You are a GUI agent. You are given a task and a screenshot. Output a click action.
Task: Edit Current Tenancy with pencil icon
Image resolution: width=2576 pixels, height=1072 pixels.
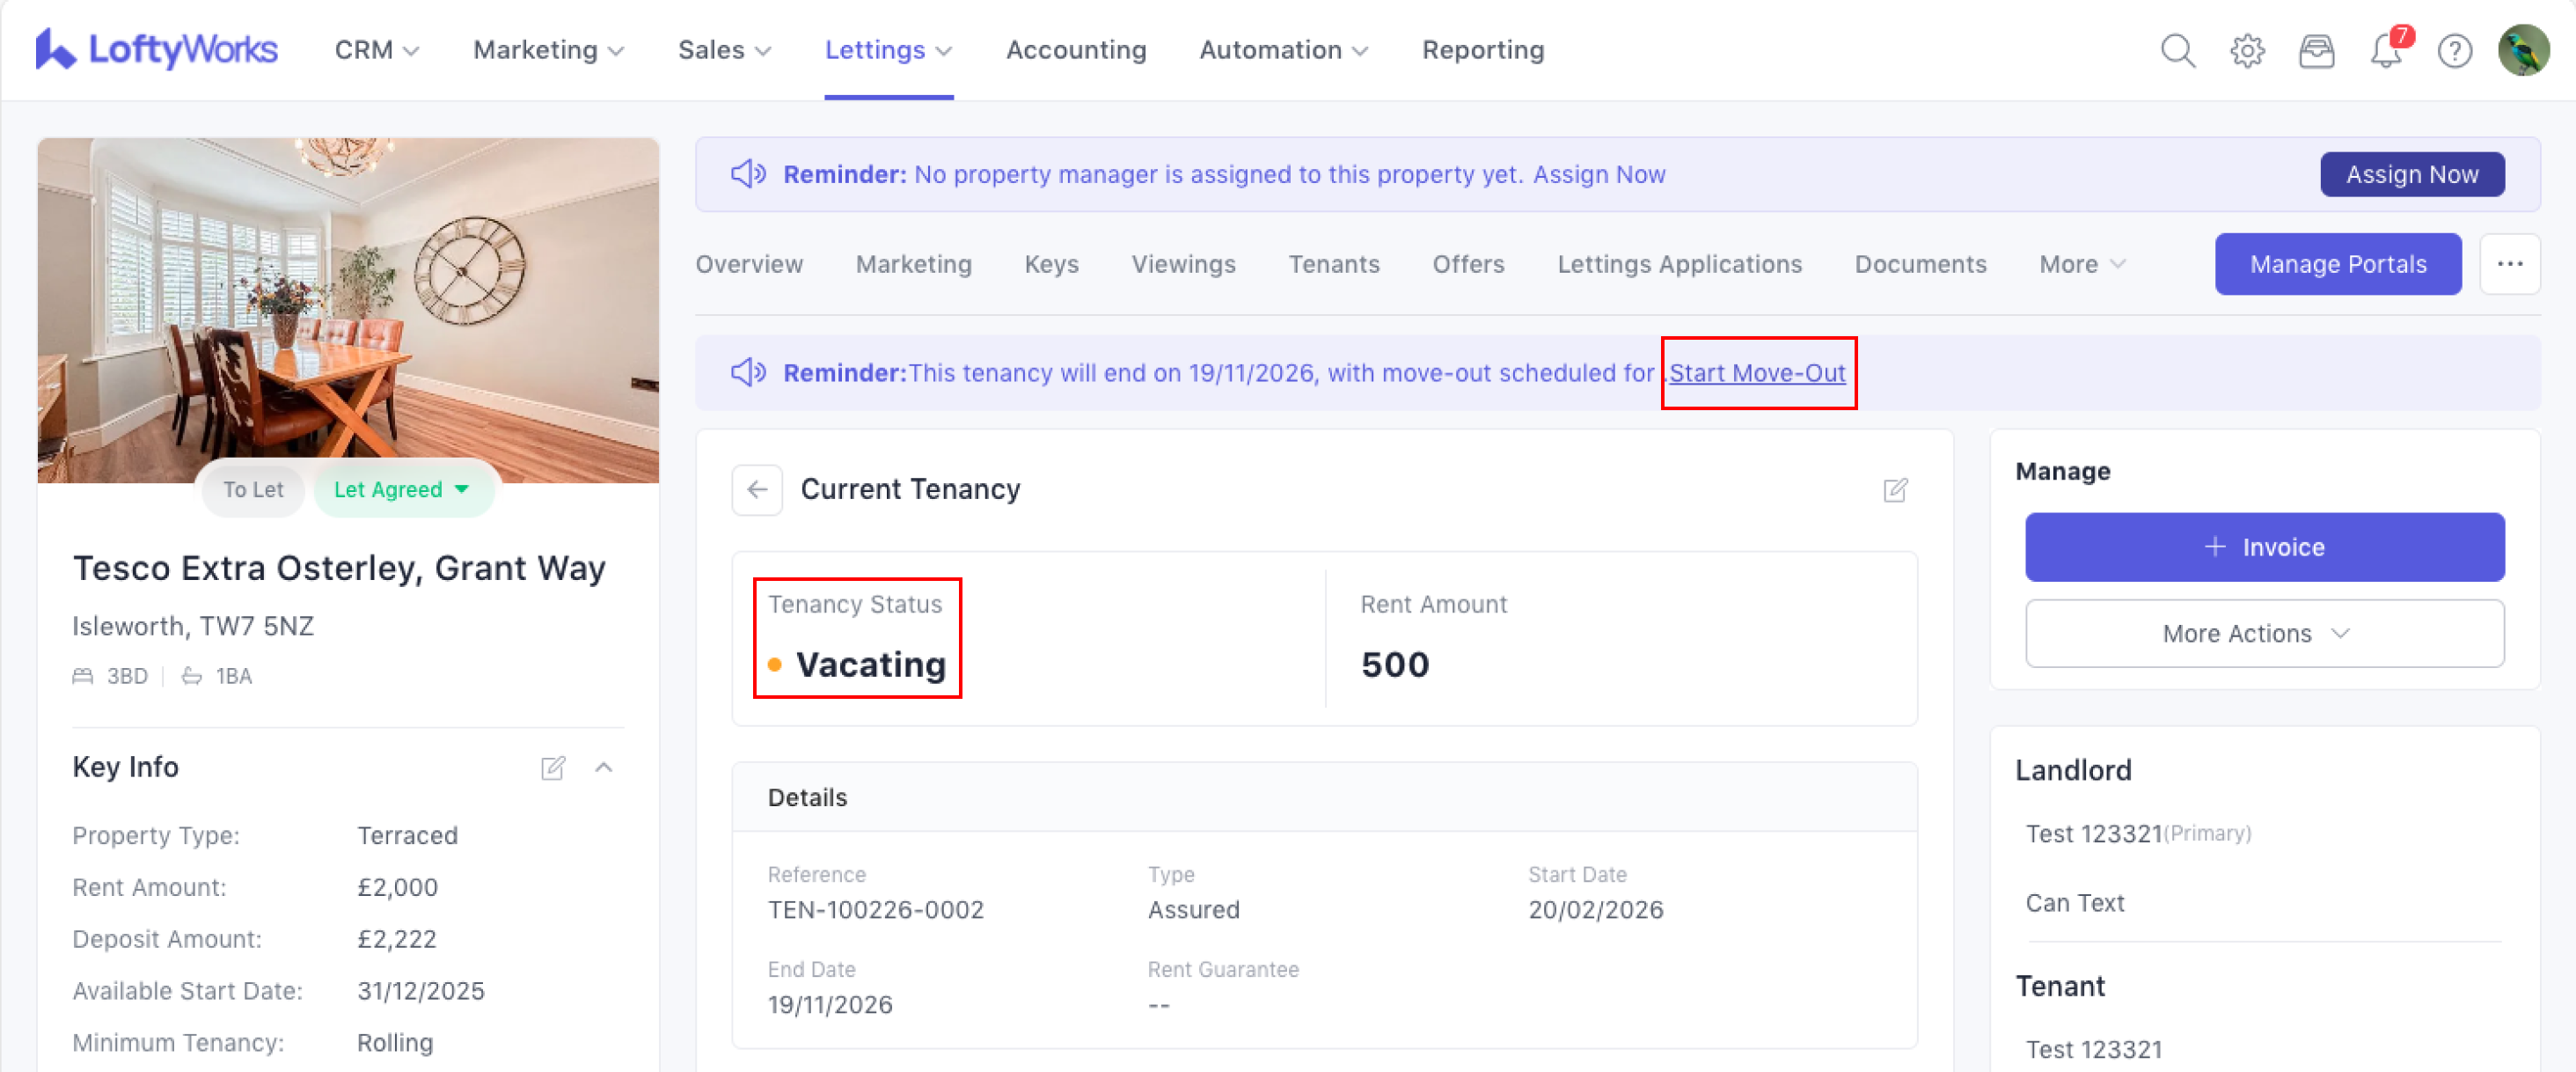pos(1895,490)
